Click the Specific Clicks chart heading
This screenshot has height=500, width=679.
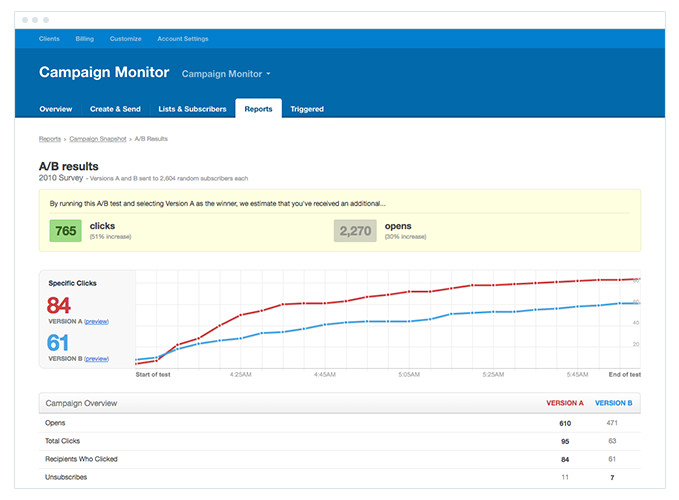click(x=72, y=283)
